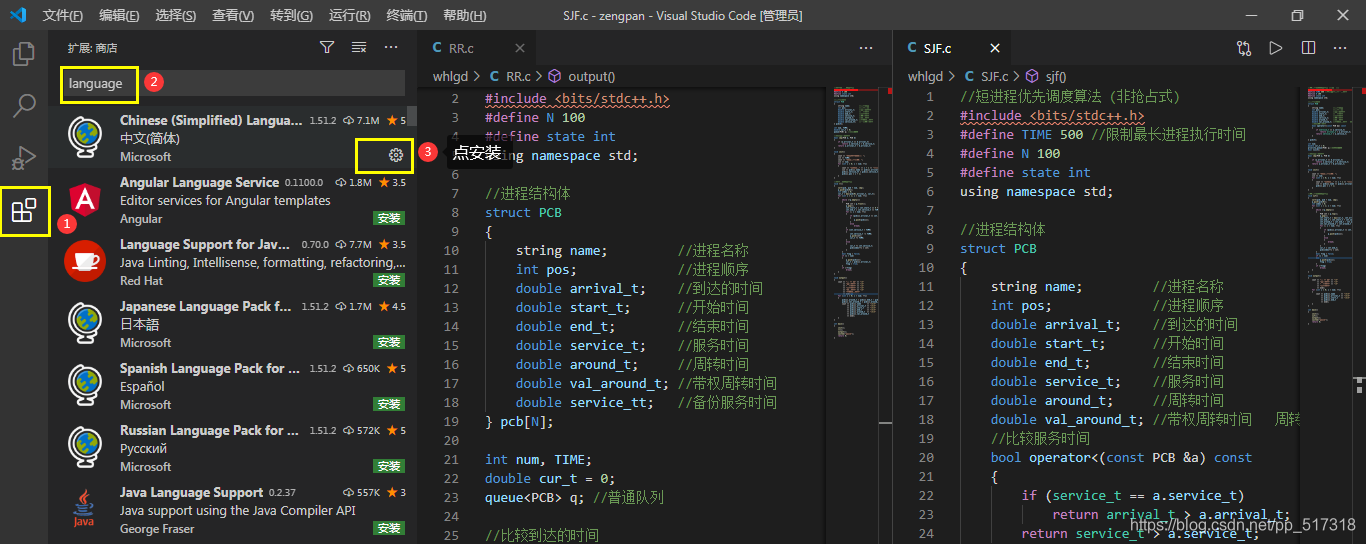
Task: Click whlgd breadcrumb in SJF.c editor
Action: click(925, 76)
